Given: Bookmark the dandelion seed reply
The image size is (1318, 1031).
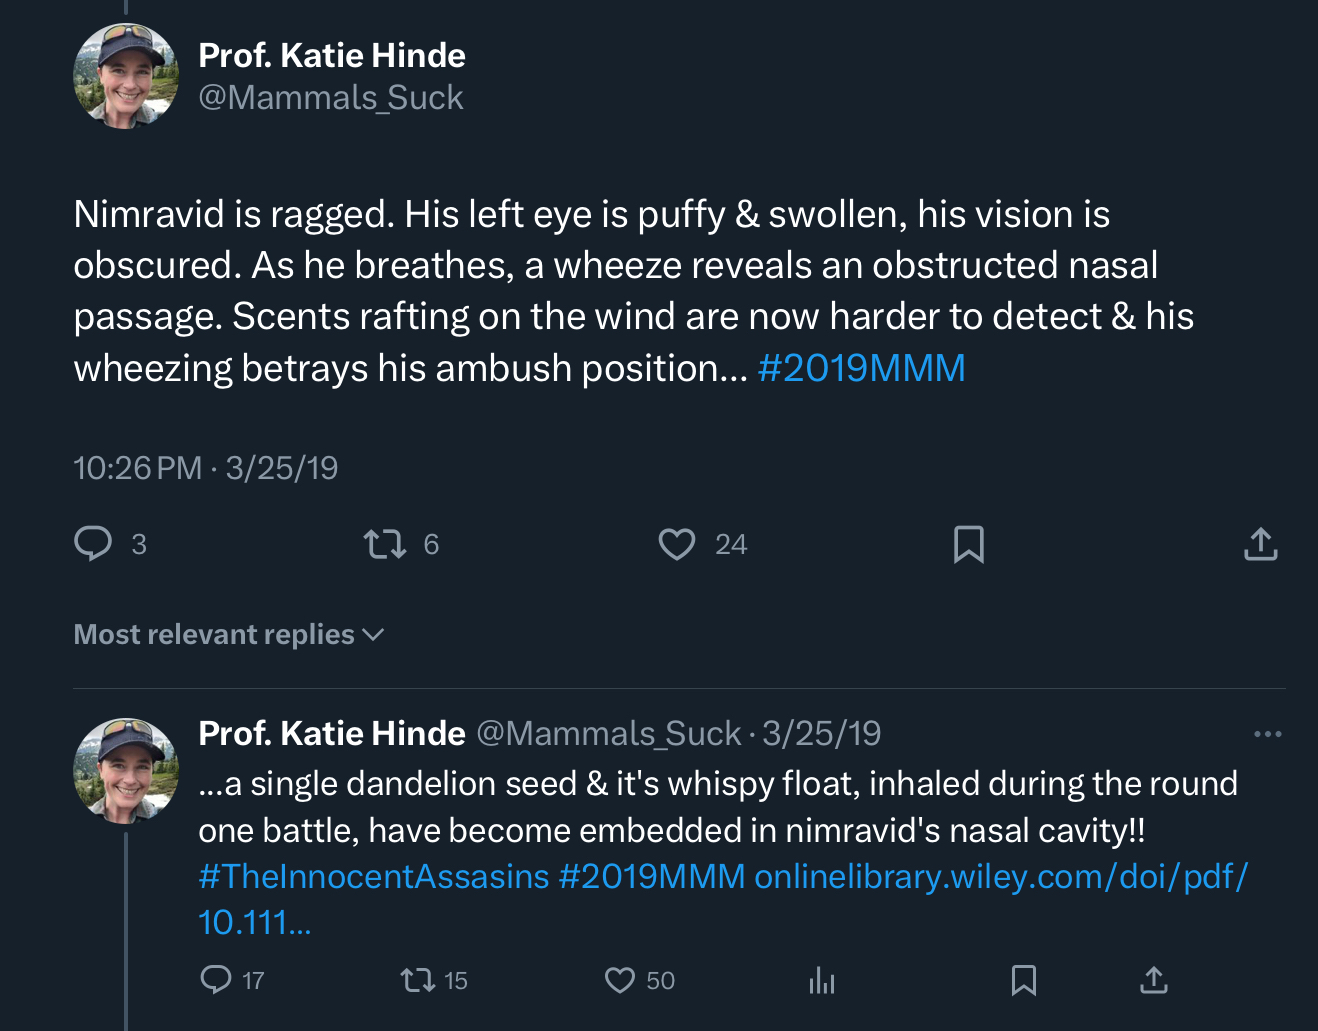Looking at the screenshot, I should click(1023, 980).
